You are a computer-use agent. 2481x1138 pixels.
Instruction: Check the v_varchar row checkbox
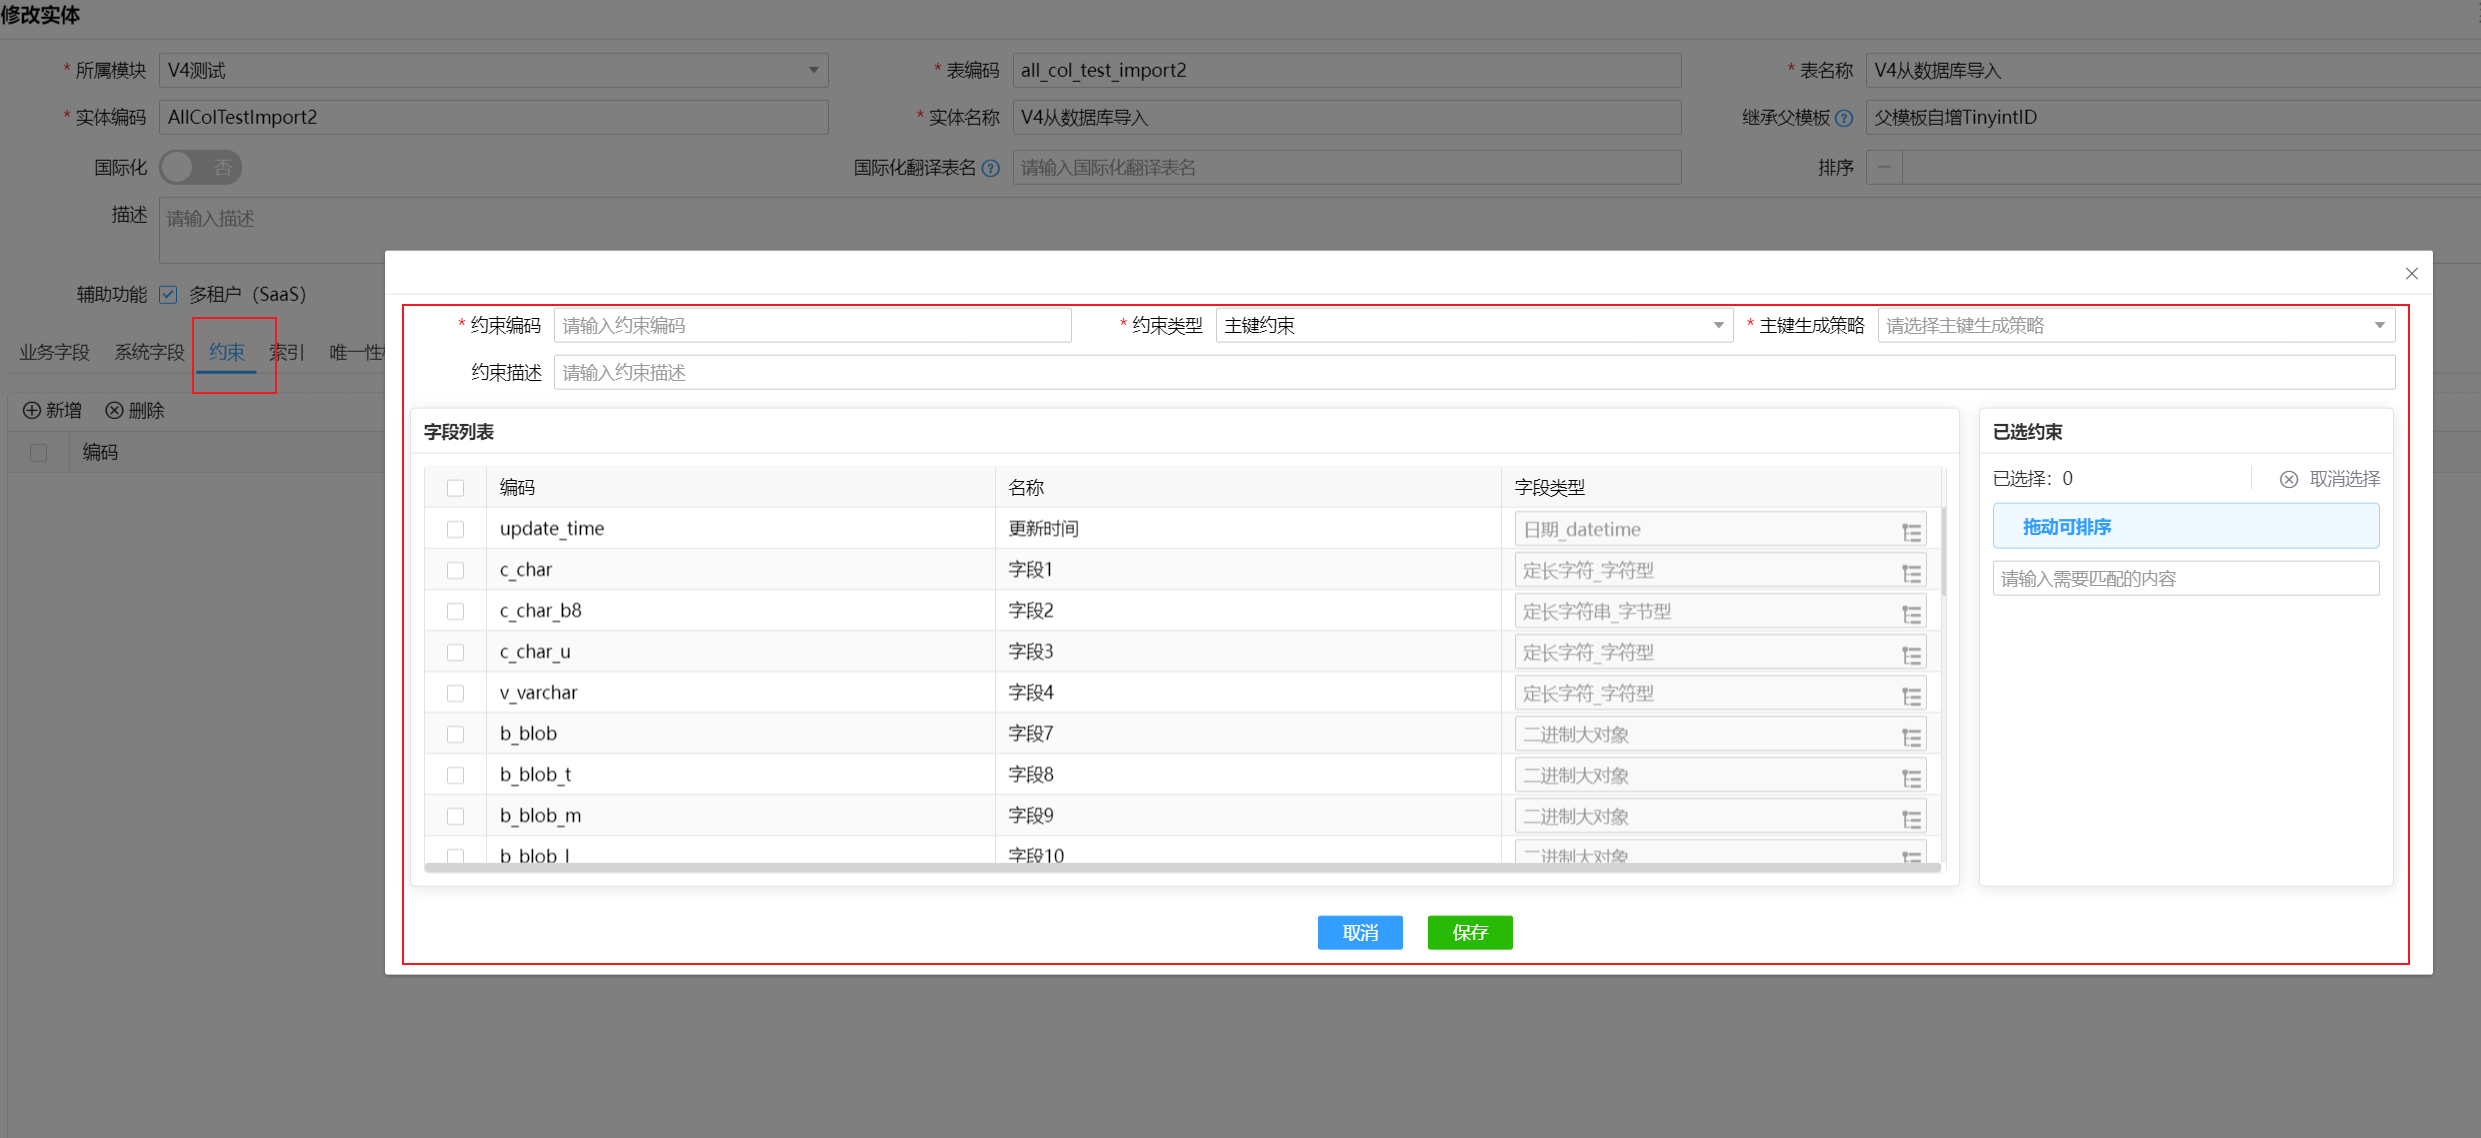(x=455, y=693)
